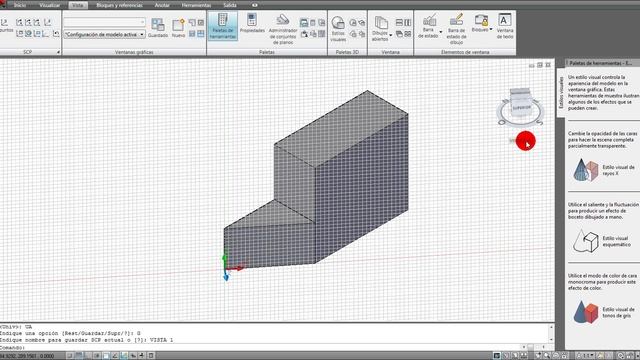Click the top-left icon in Paletas 3D small icons
Screen dimensions: 640x360
(x=353, y=22)
